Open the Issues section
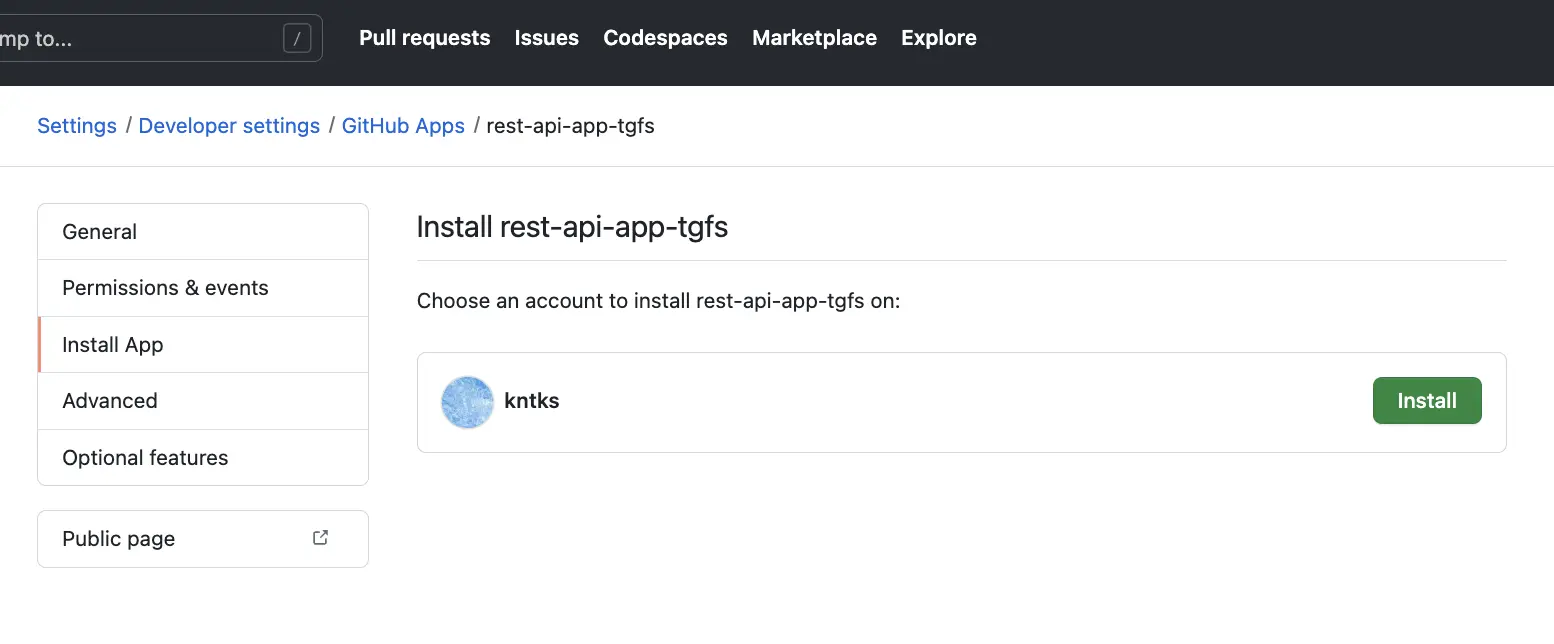 pyautogui.click(x=546, y=38)
